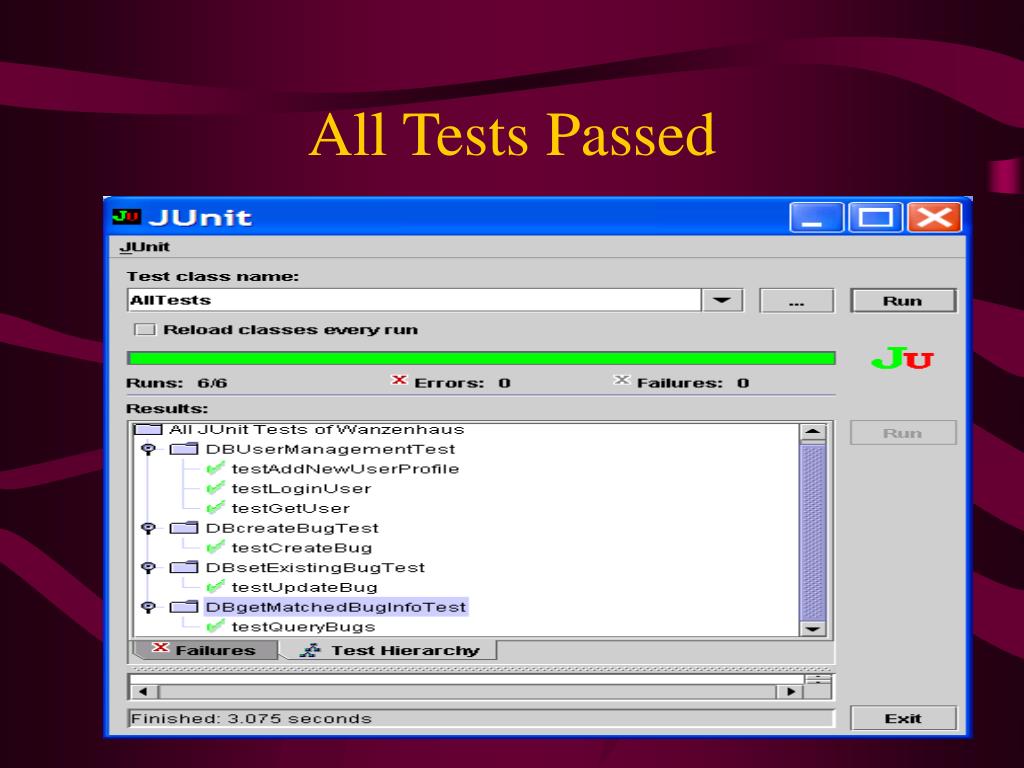Click the Runs: 6/6 counter text
Screen dimensions: 1024x768
(176, 383)
